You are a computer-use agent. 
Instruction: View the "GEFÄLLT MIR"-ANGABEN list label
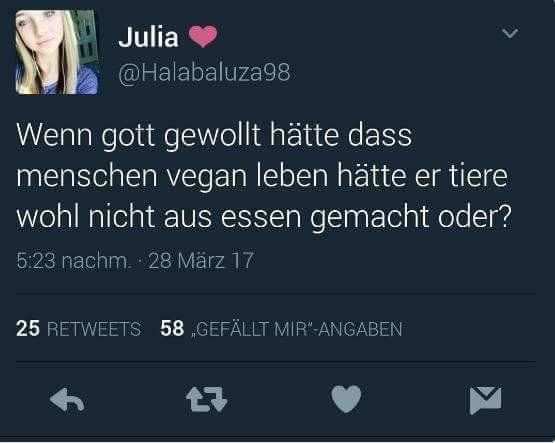tap(297, 329)
